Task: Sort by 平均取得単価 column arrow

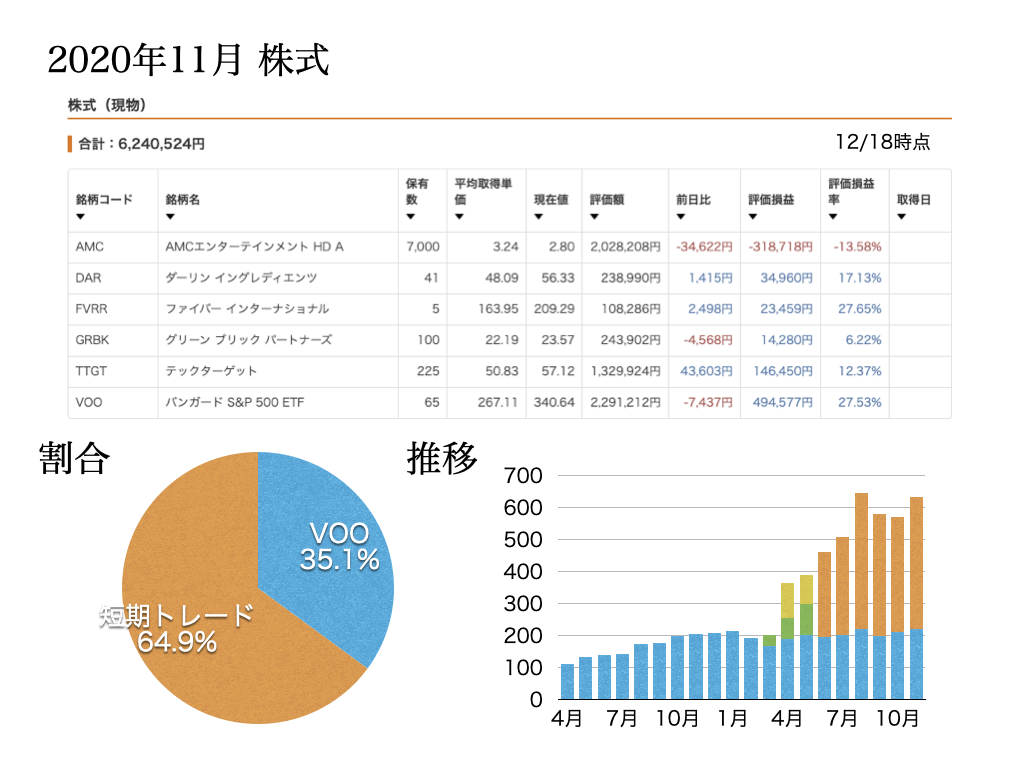Action: click(460, 217)
